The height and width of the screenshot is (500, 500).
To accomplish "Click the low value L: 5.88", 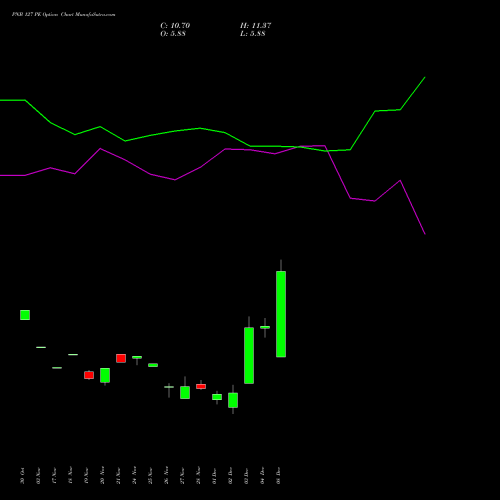I will pos(253,34).
